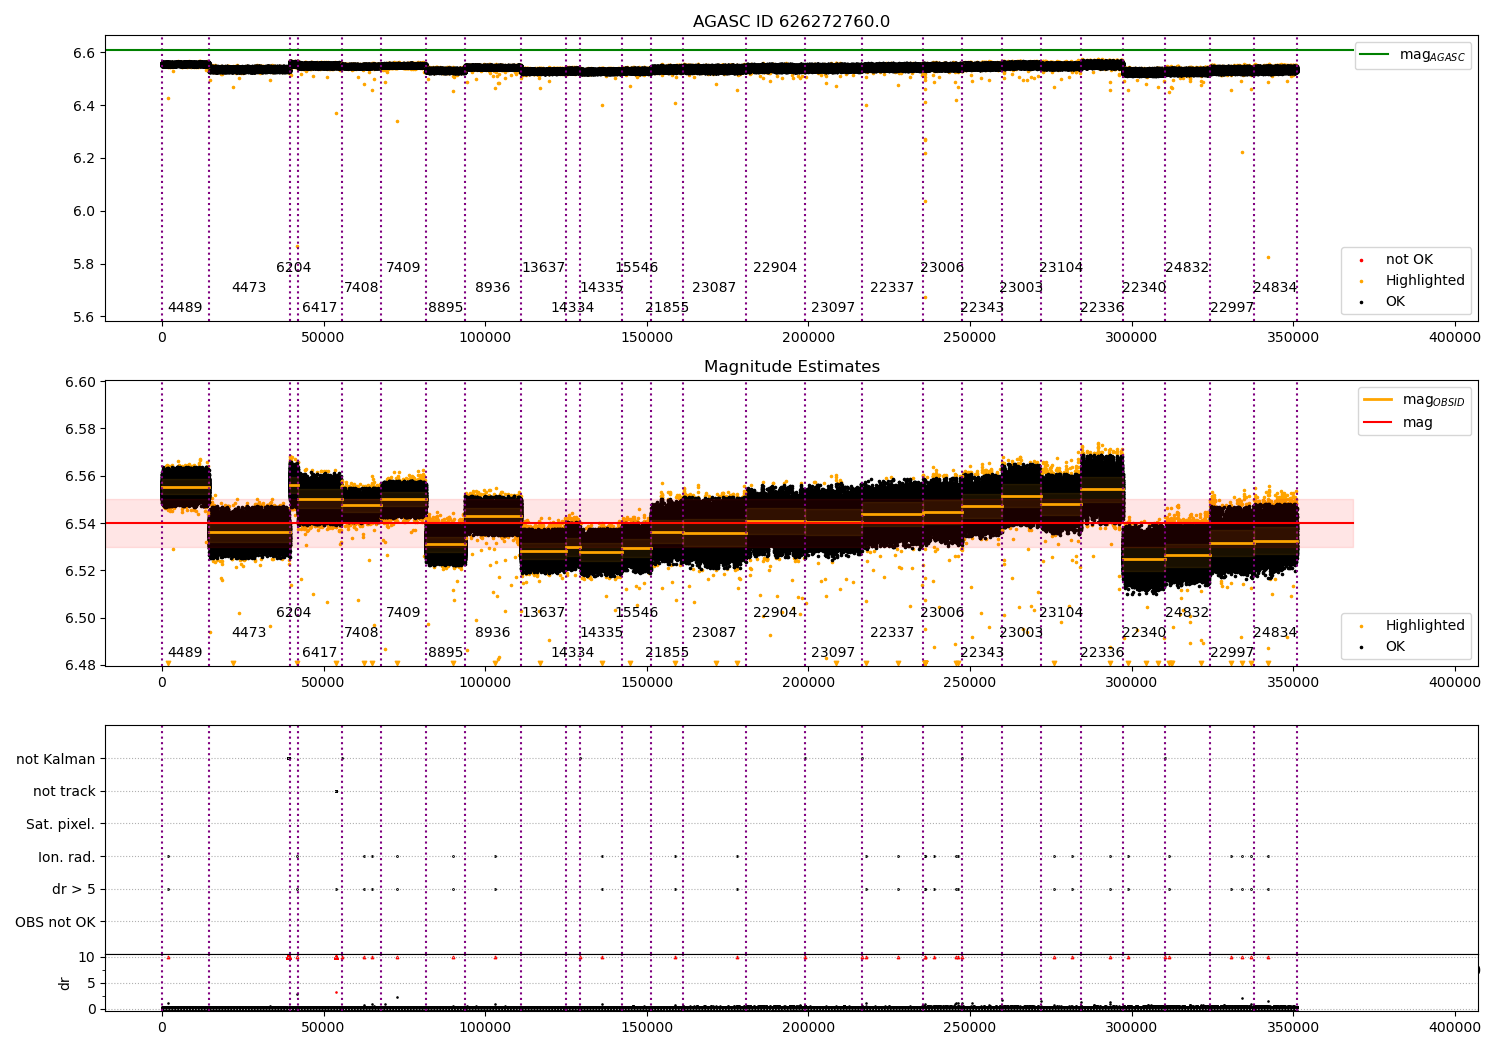Click x-axis tick 100000 in the middle panel
Screen dimensions: 1500x1050
click(x=485, y=683)
